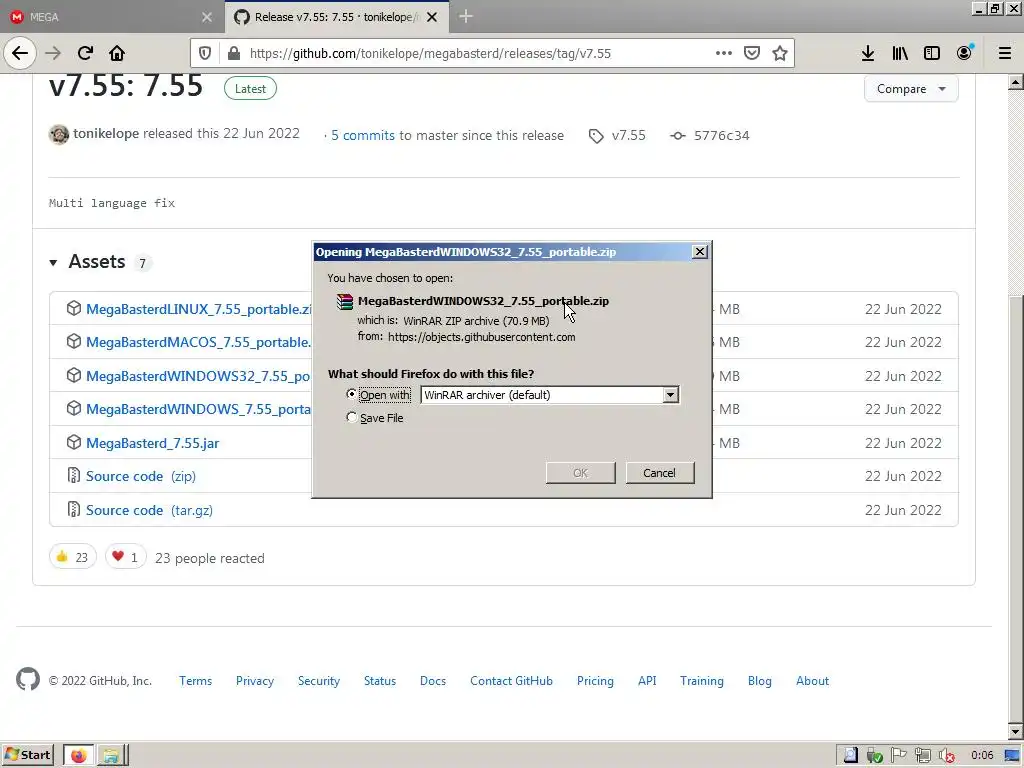This screenshot has height=768, width=1024.
Task: Open the WinRAR archiver application dropdown
Action: [550, 394]
